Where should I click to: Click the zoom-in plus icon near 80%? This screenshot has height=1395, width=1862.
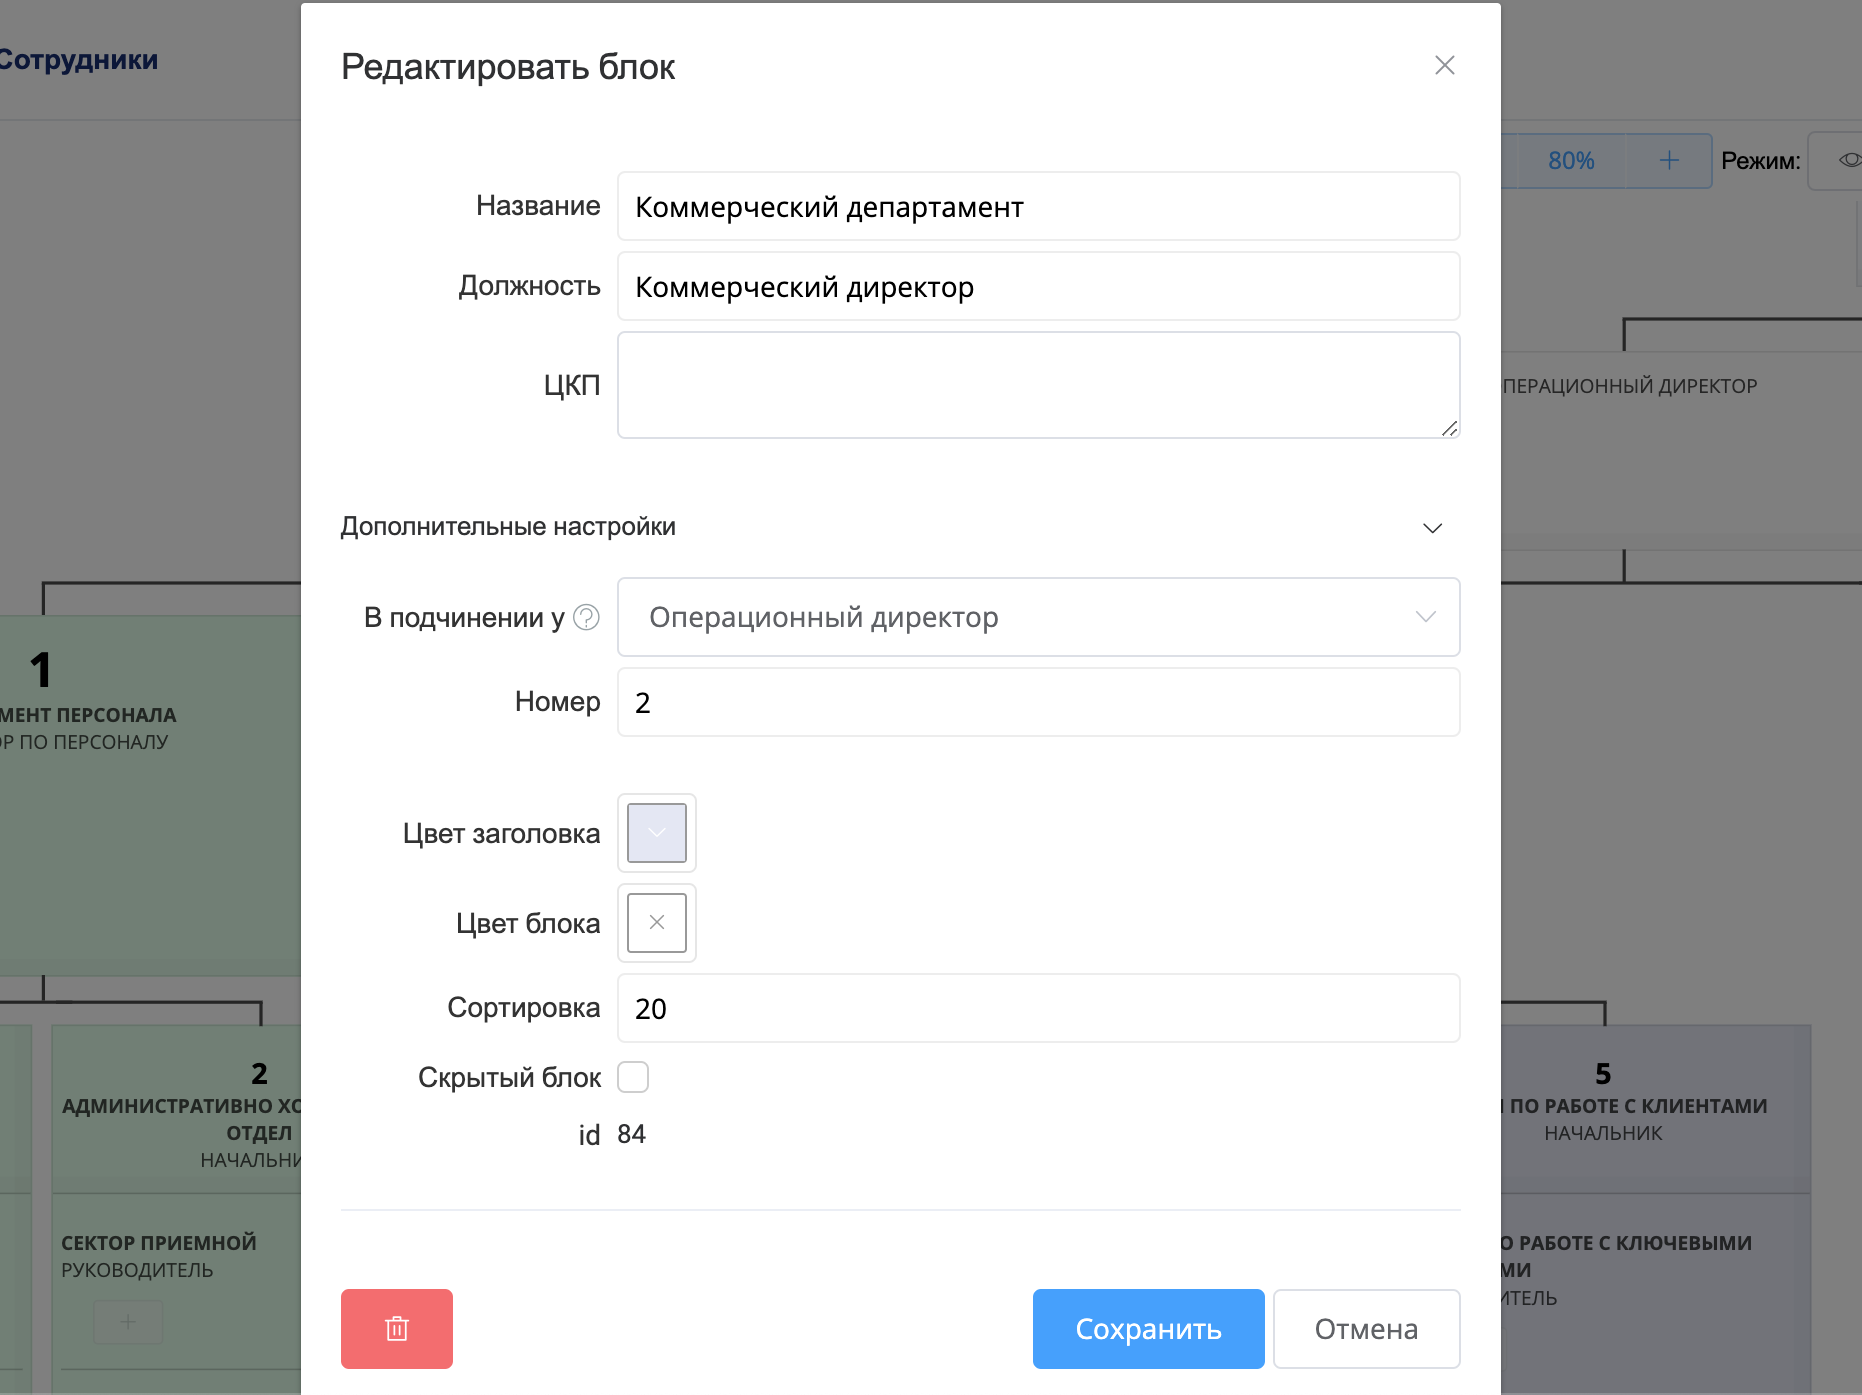tap(1668, 160)
